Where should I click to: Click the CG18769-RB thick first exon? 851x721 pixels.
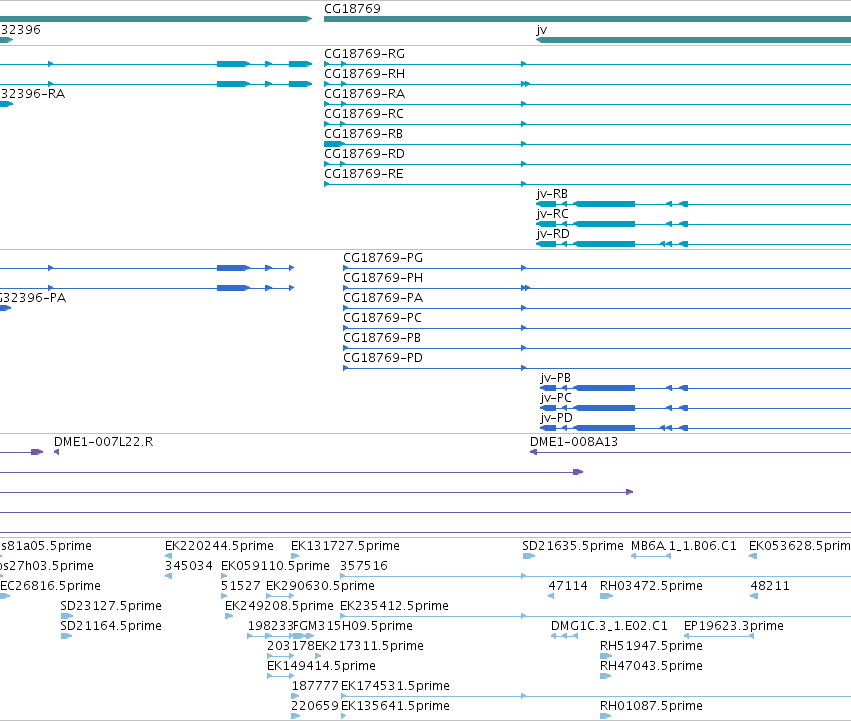(334, 144)
